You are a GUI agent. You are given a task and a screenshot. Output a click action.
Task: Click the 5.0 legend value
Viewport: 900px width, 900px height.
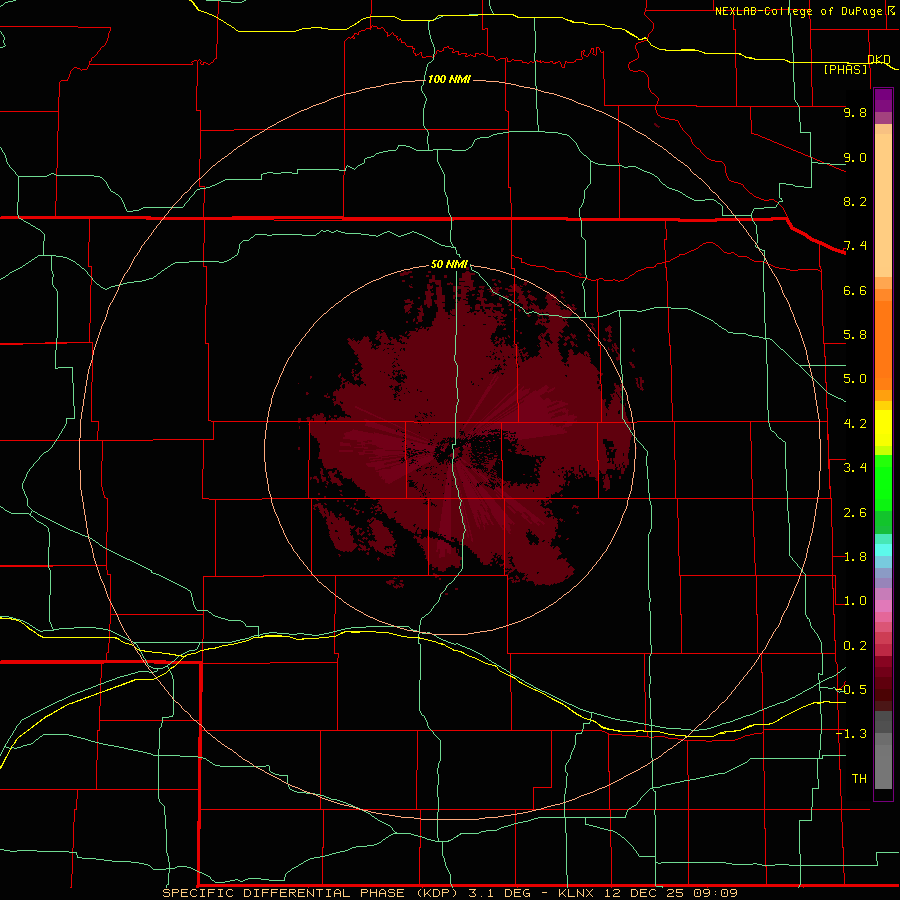[x=855, y=379]
